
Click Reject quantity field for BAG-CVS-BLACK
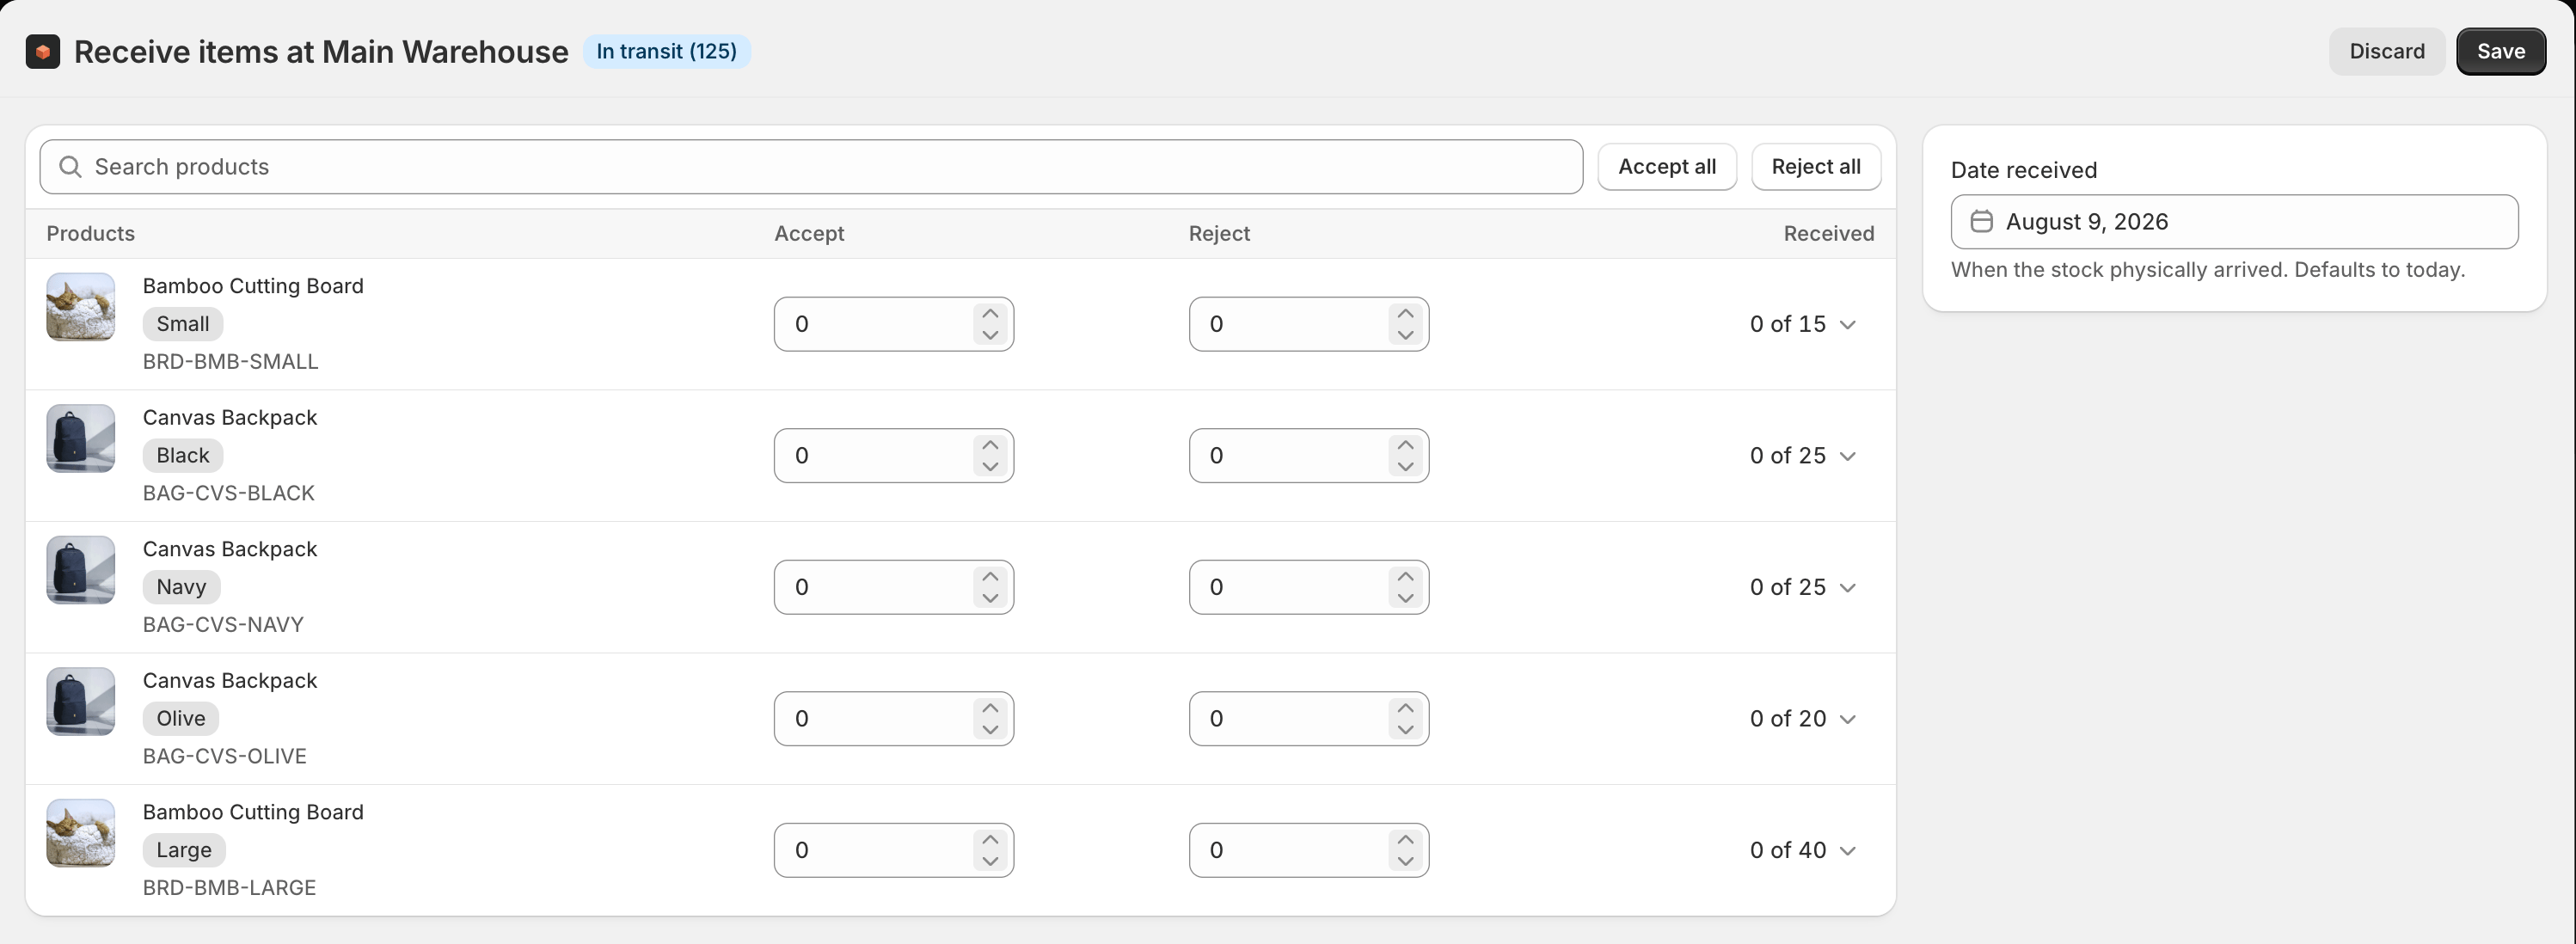click(1308, 456)
